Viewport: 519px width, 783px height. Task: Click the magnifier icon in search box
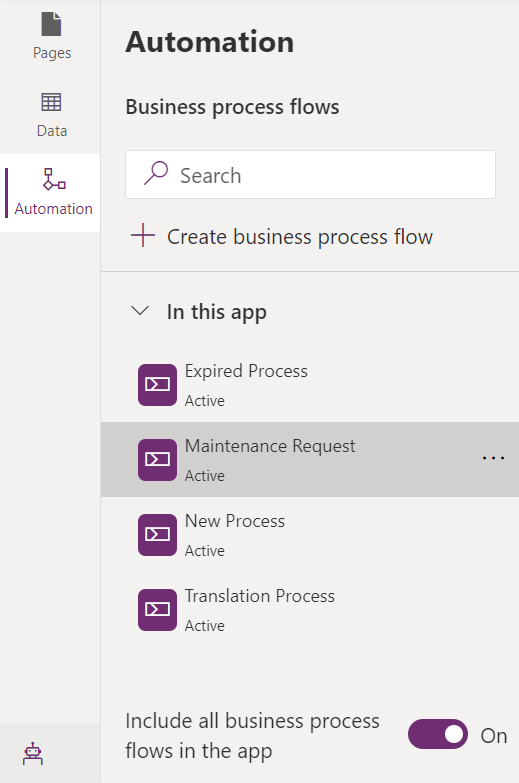click(156, 173)
